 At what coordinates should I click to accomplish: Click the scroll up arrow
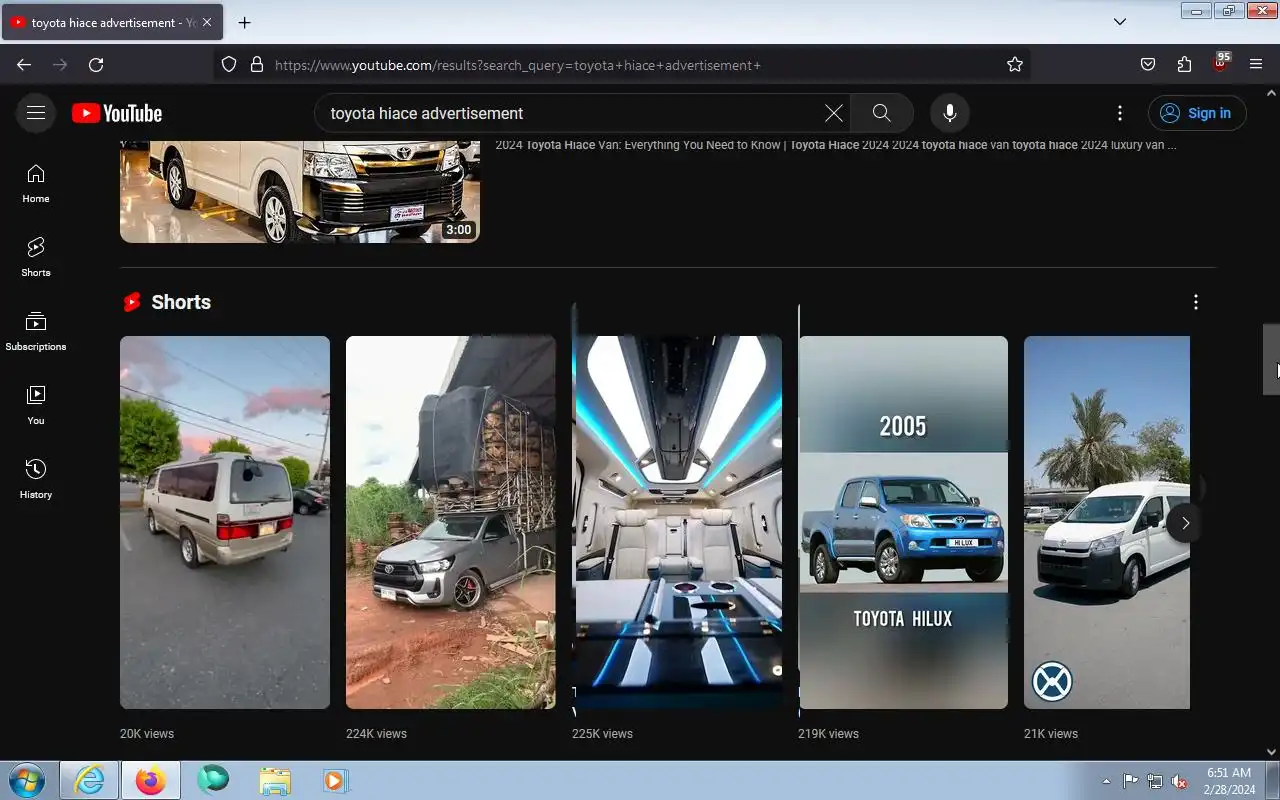1272,92
